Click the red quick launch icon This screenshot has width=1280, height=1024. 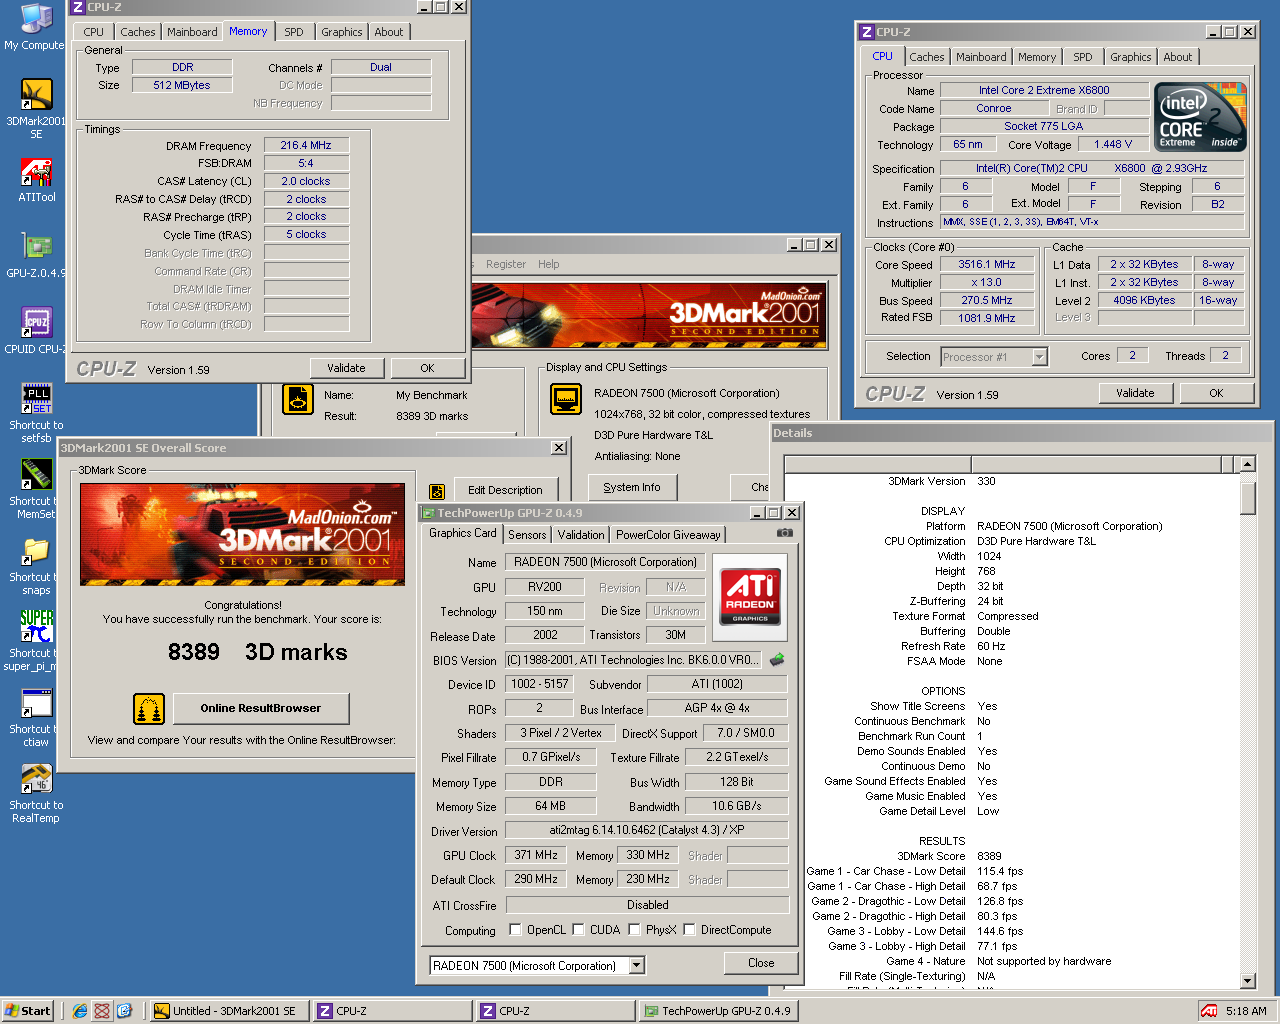pyautogui.click(x=102, y=1011)
